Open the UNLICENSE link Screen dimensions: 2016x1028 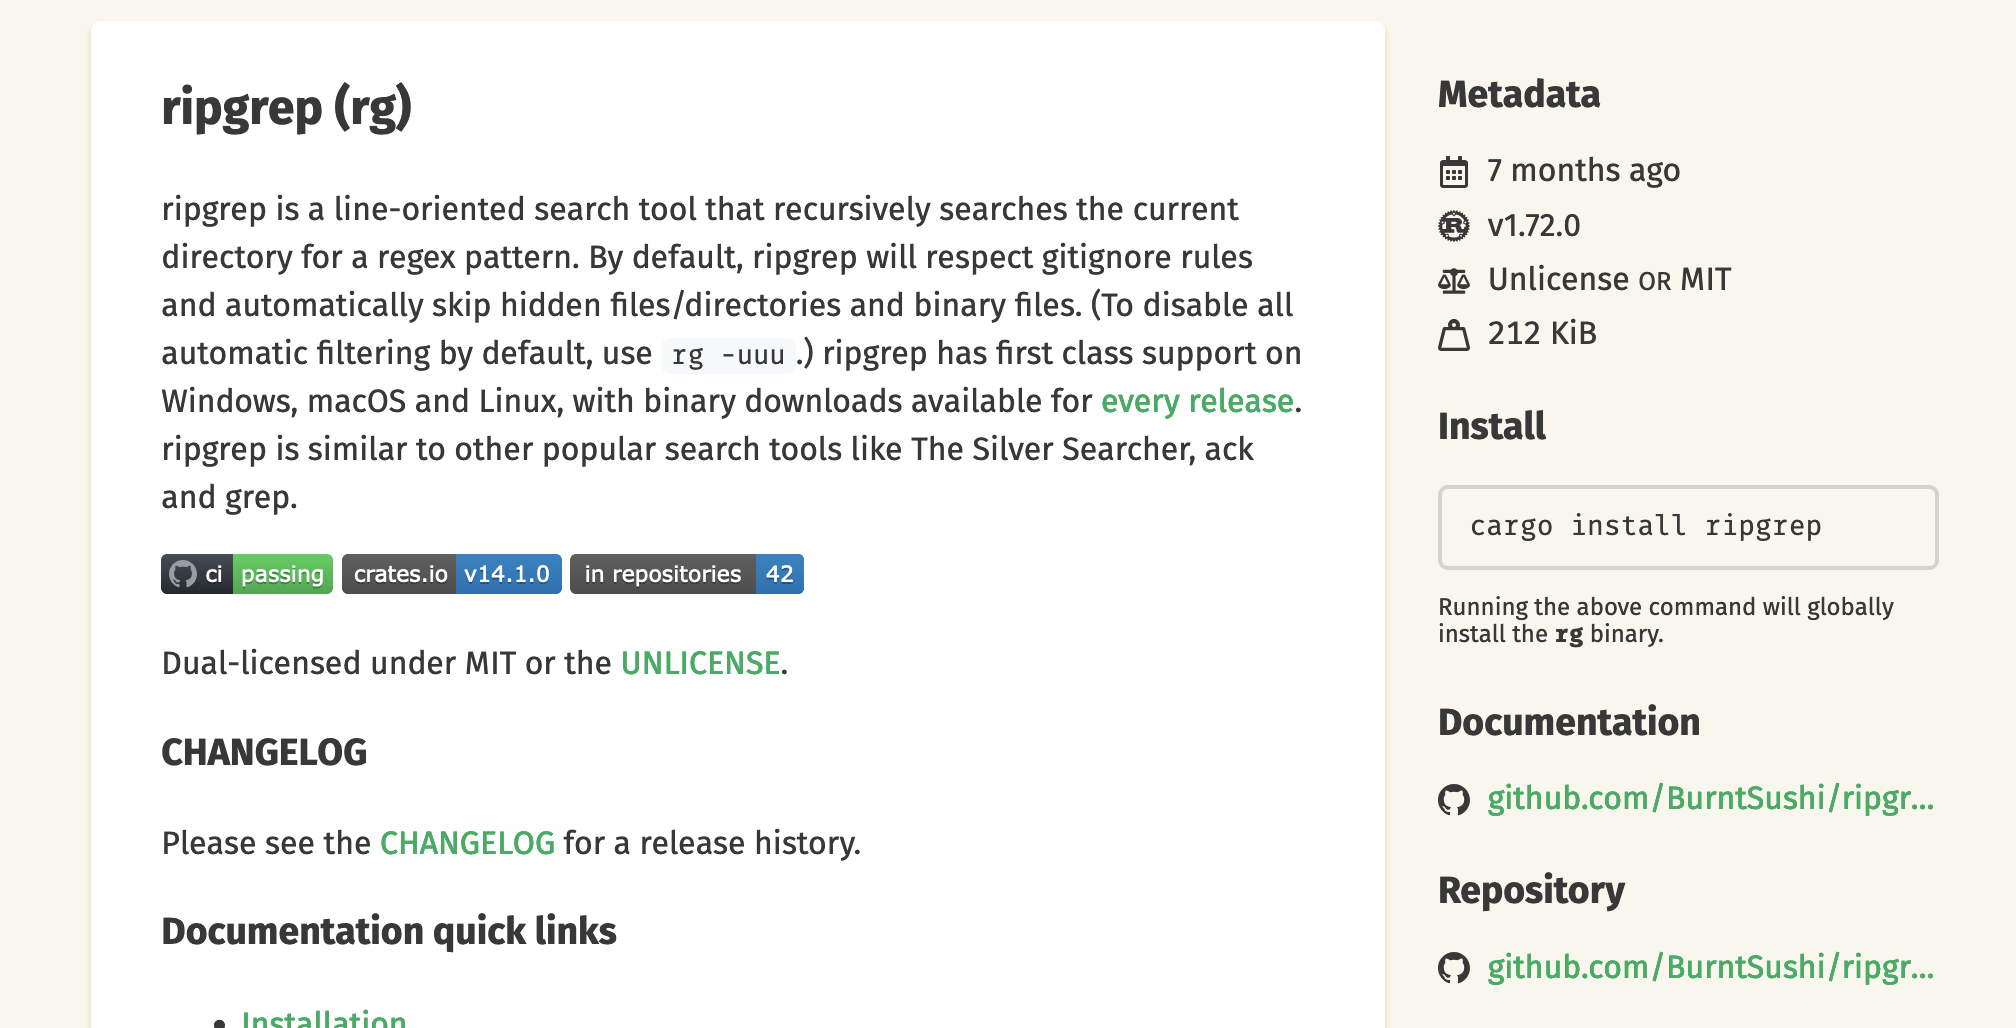click(700, 663)
